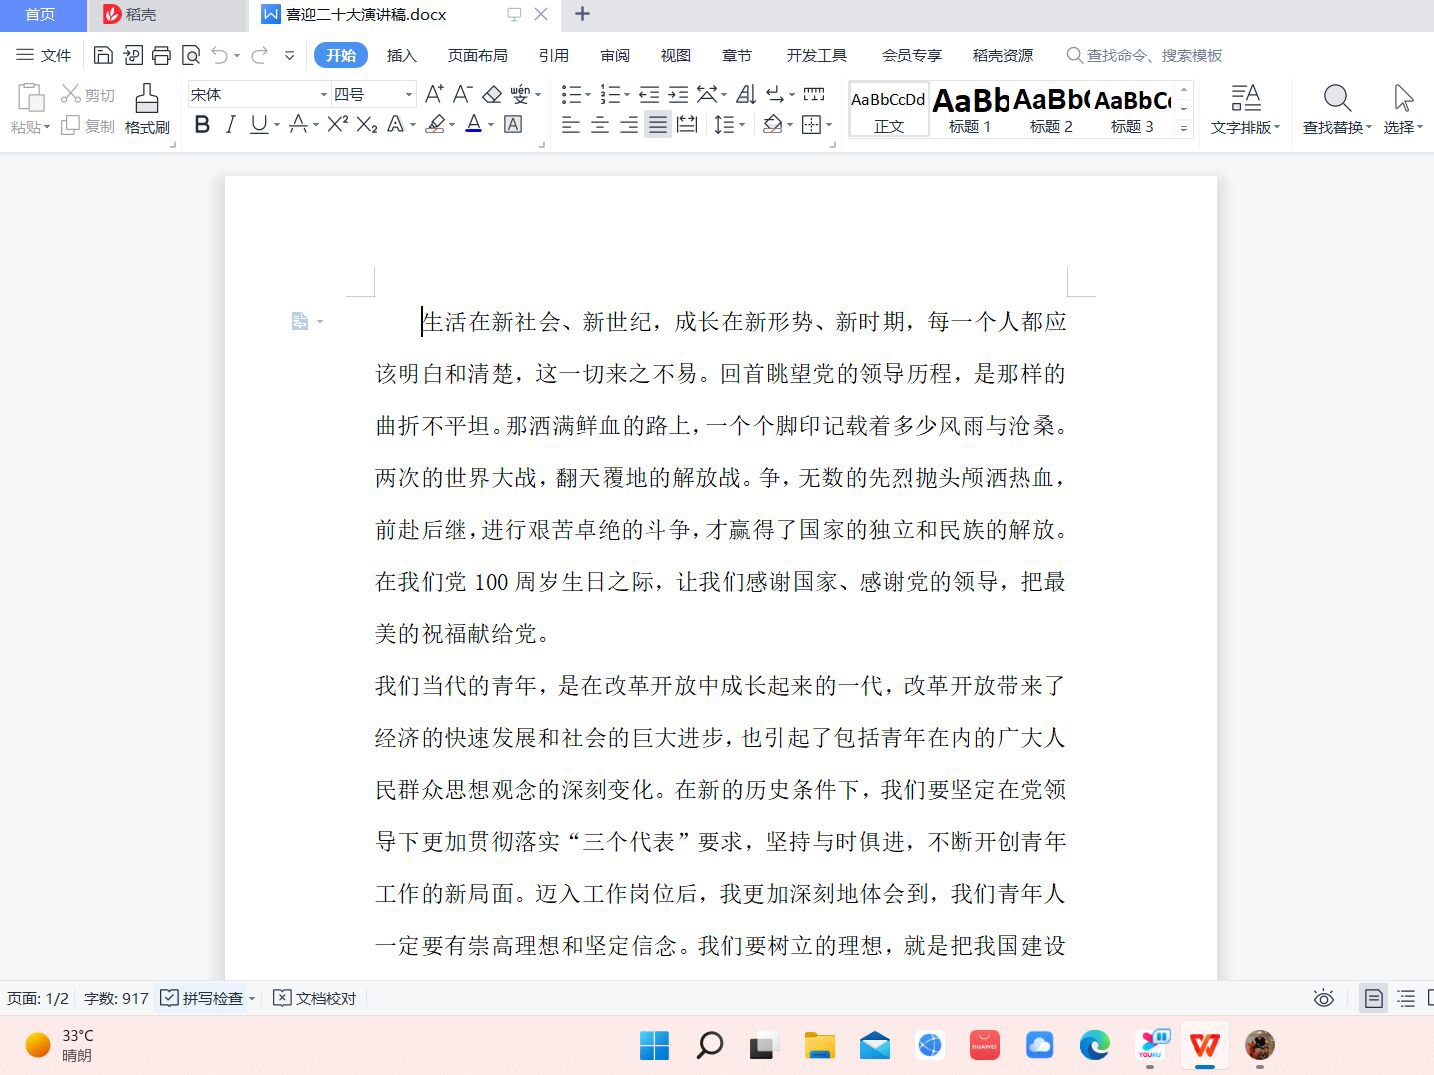Apply italic formatting to the text
Image resolution: width=1434 pixels, height=1075 pixels.
[x=231, y=124]
